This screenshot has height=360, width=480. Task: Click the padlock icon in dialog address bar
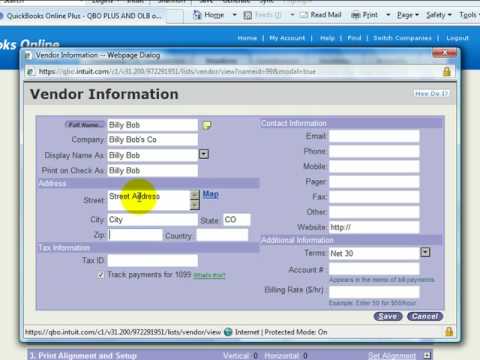pos(447,71)
